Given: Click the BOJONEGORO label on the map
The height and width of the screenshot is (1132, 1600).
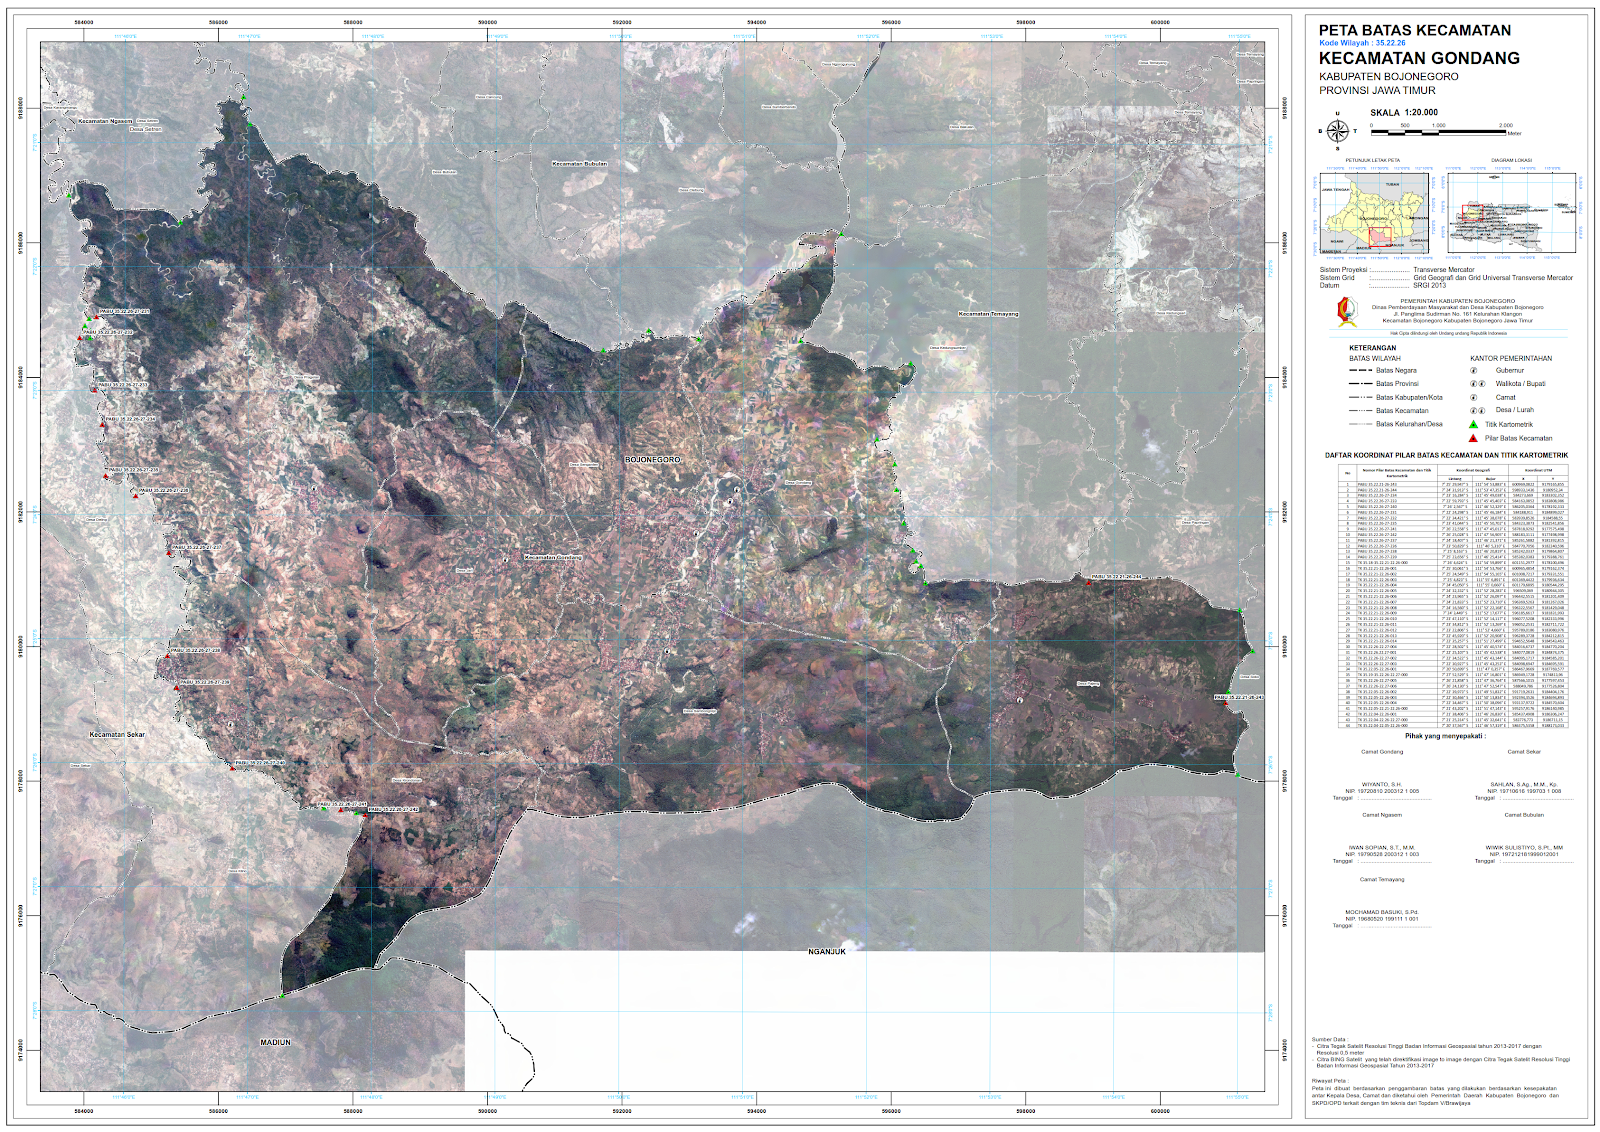Looking at the screenshot, I should click(x=652, y=460).
